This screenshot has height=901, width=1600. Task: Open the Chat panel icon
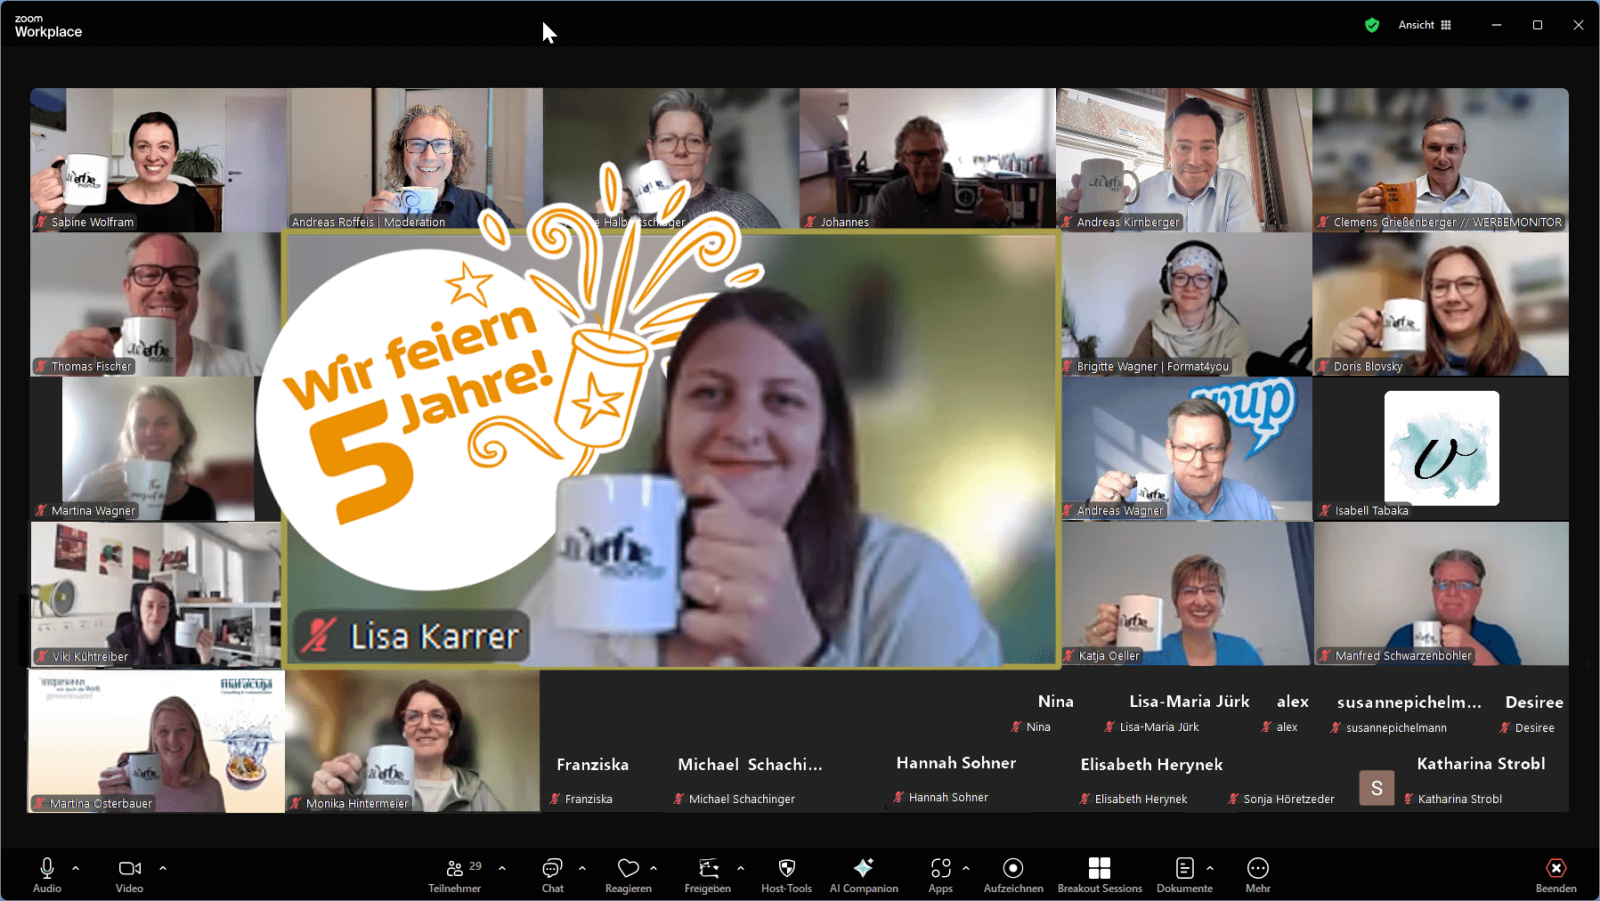click(552, 868)
